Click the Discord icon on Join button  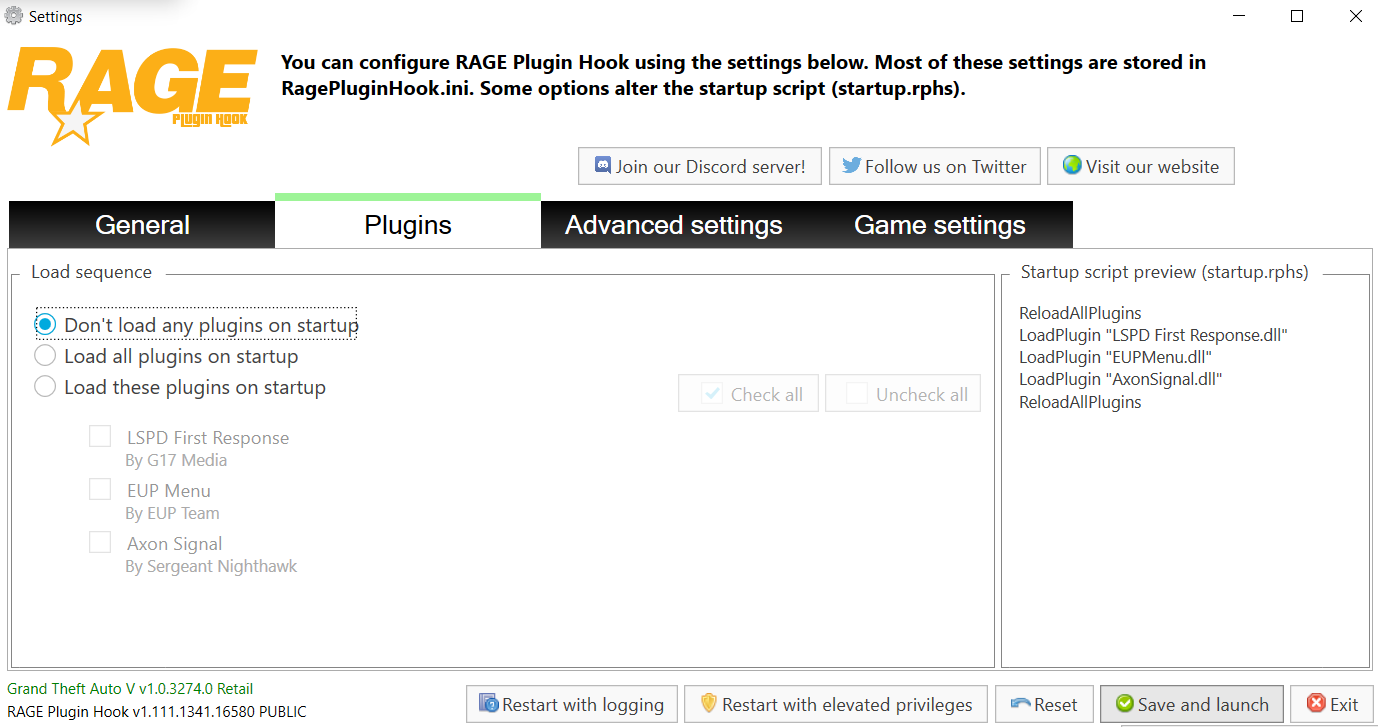coord(602,166)
